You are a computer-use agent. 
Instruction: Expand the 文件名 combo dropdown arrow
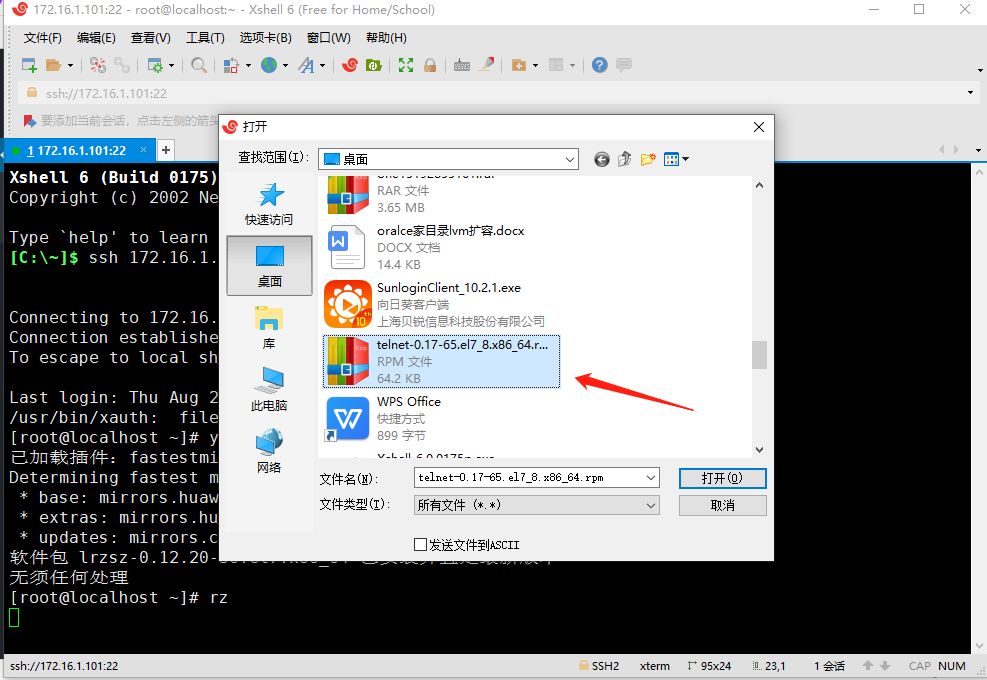(651, 478)
